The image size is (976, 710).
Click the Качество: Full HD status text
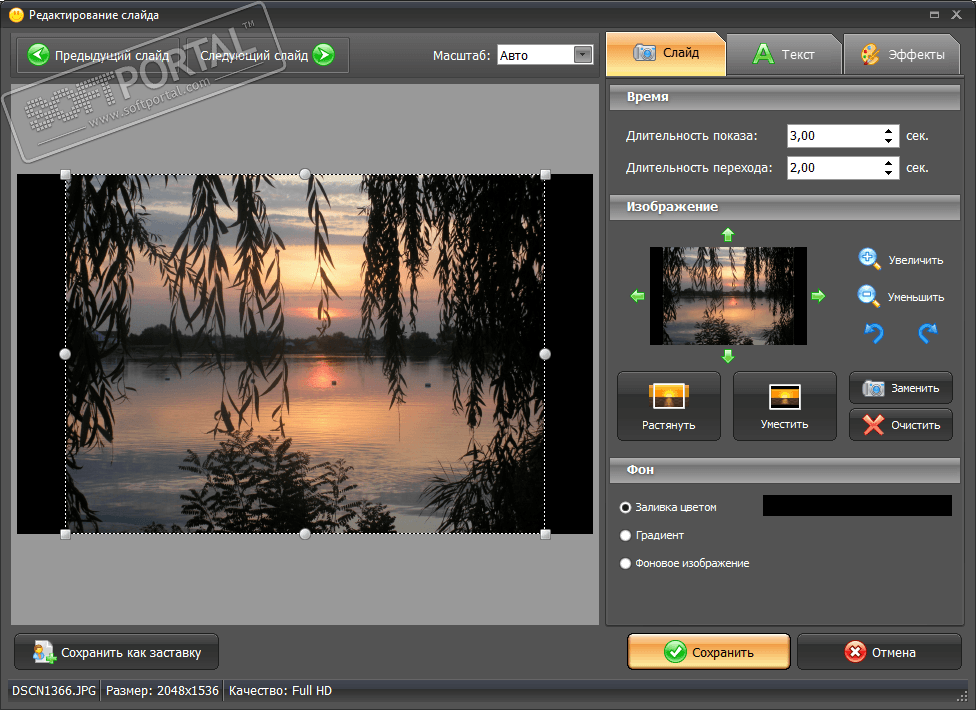(x=280, y=691)
